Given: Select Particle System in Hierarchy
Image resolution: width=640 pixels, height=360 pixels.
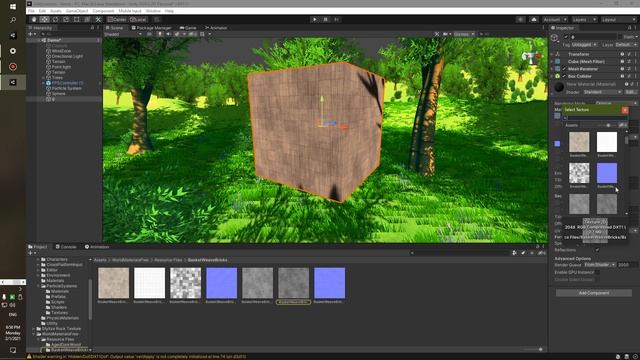Looking at the screenshot, I should coord(67,88).
